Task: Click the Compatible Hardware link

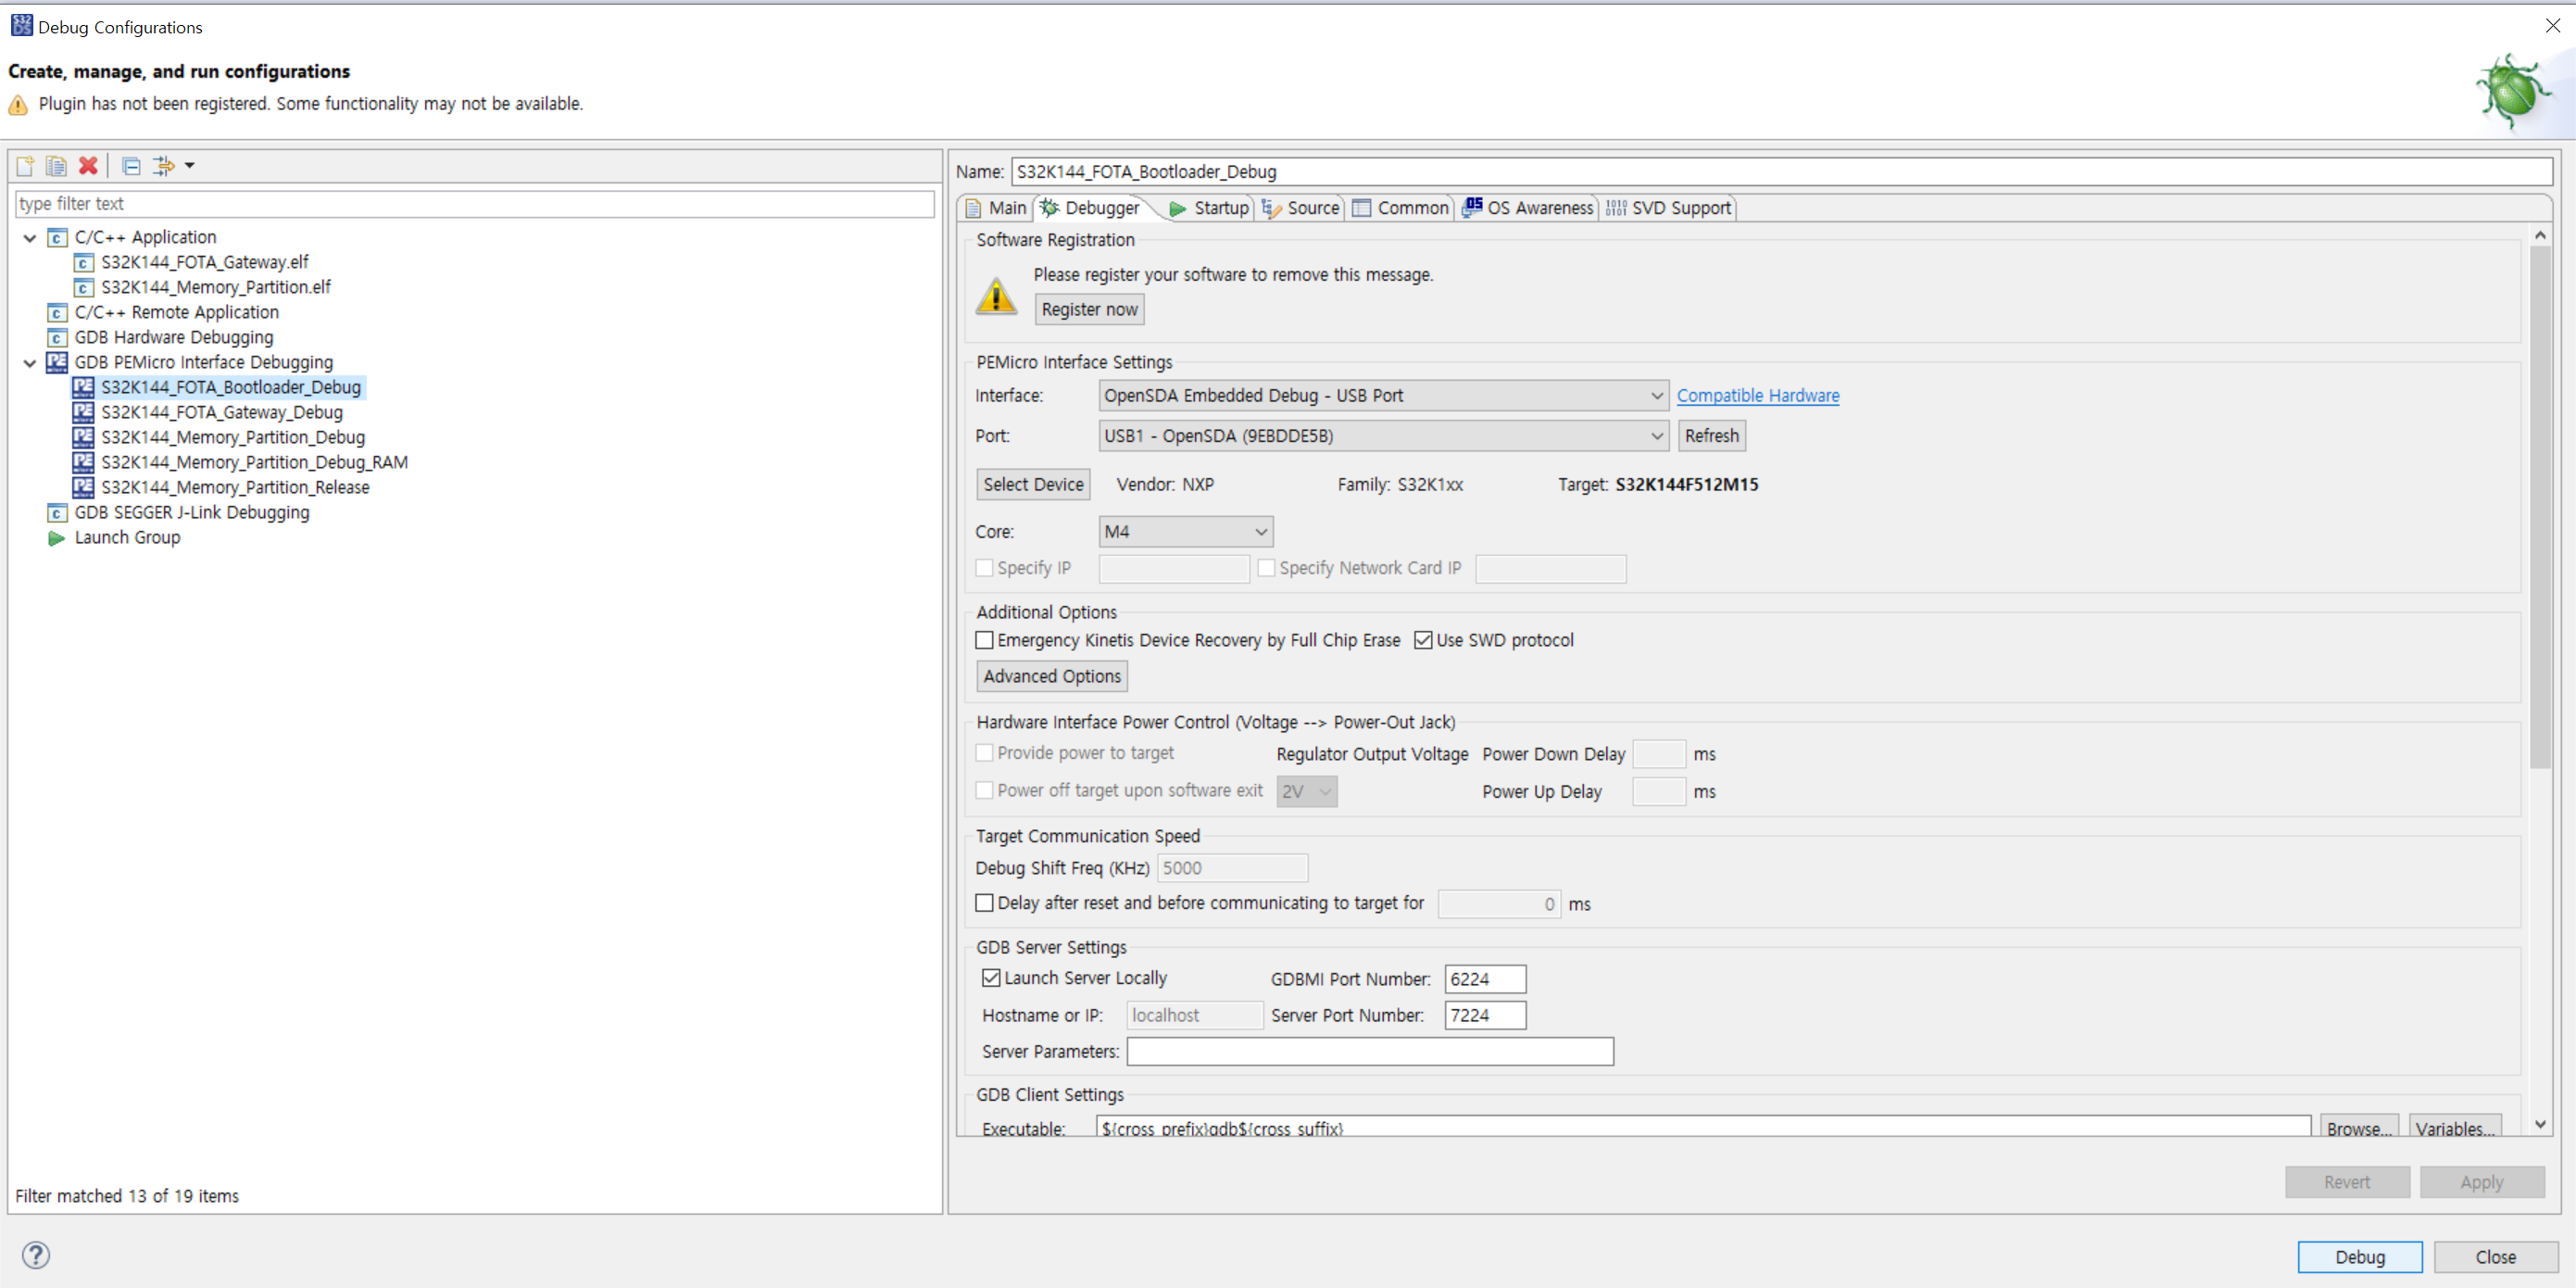Action: pos(1757,395)
